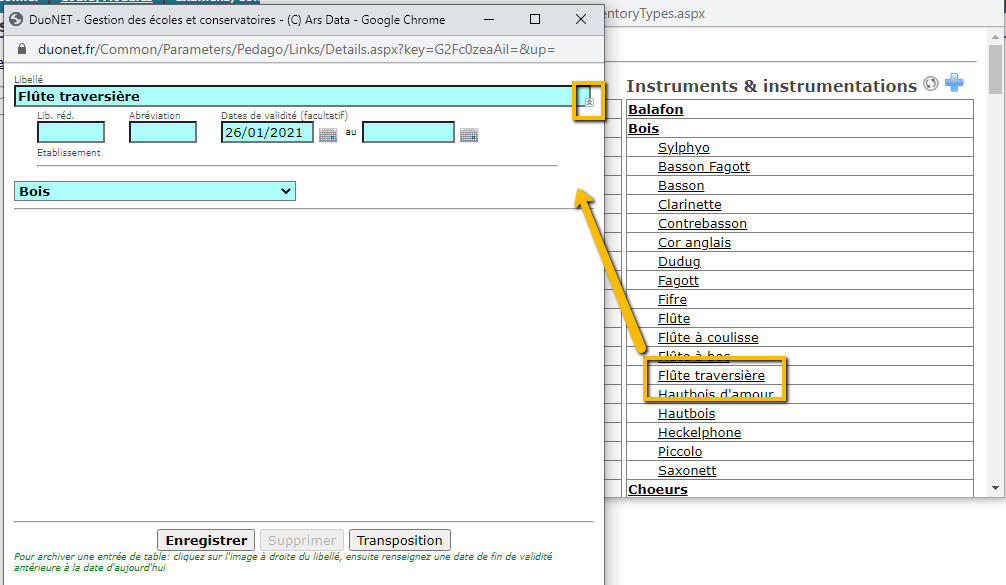Open the Flûte link
Screen dimensions: 1006x585
[x=674, y=319]
